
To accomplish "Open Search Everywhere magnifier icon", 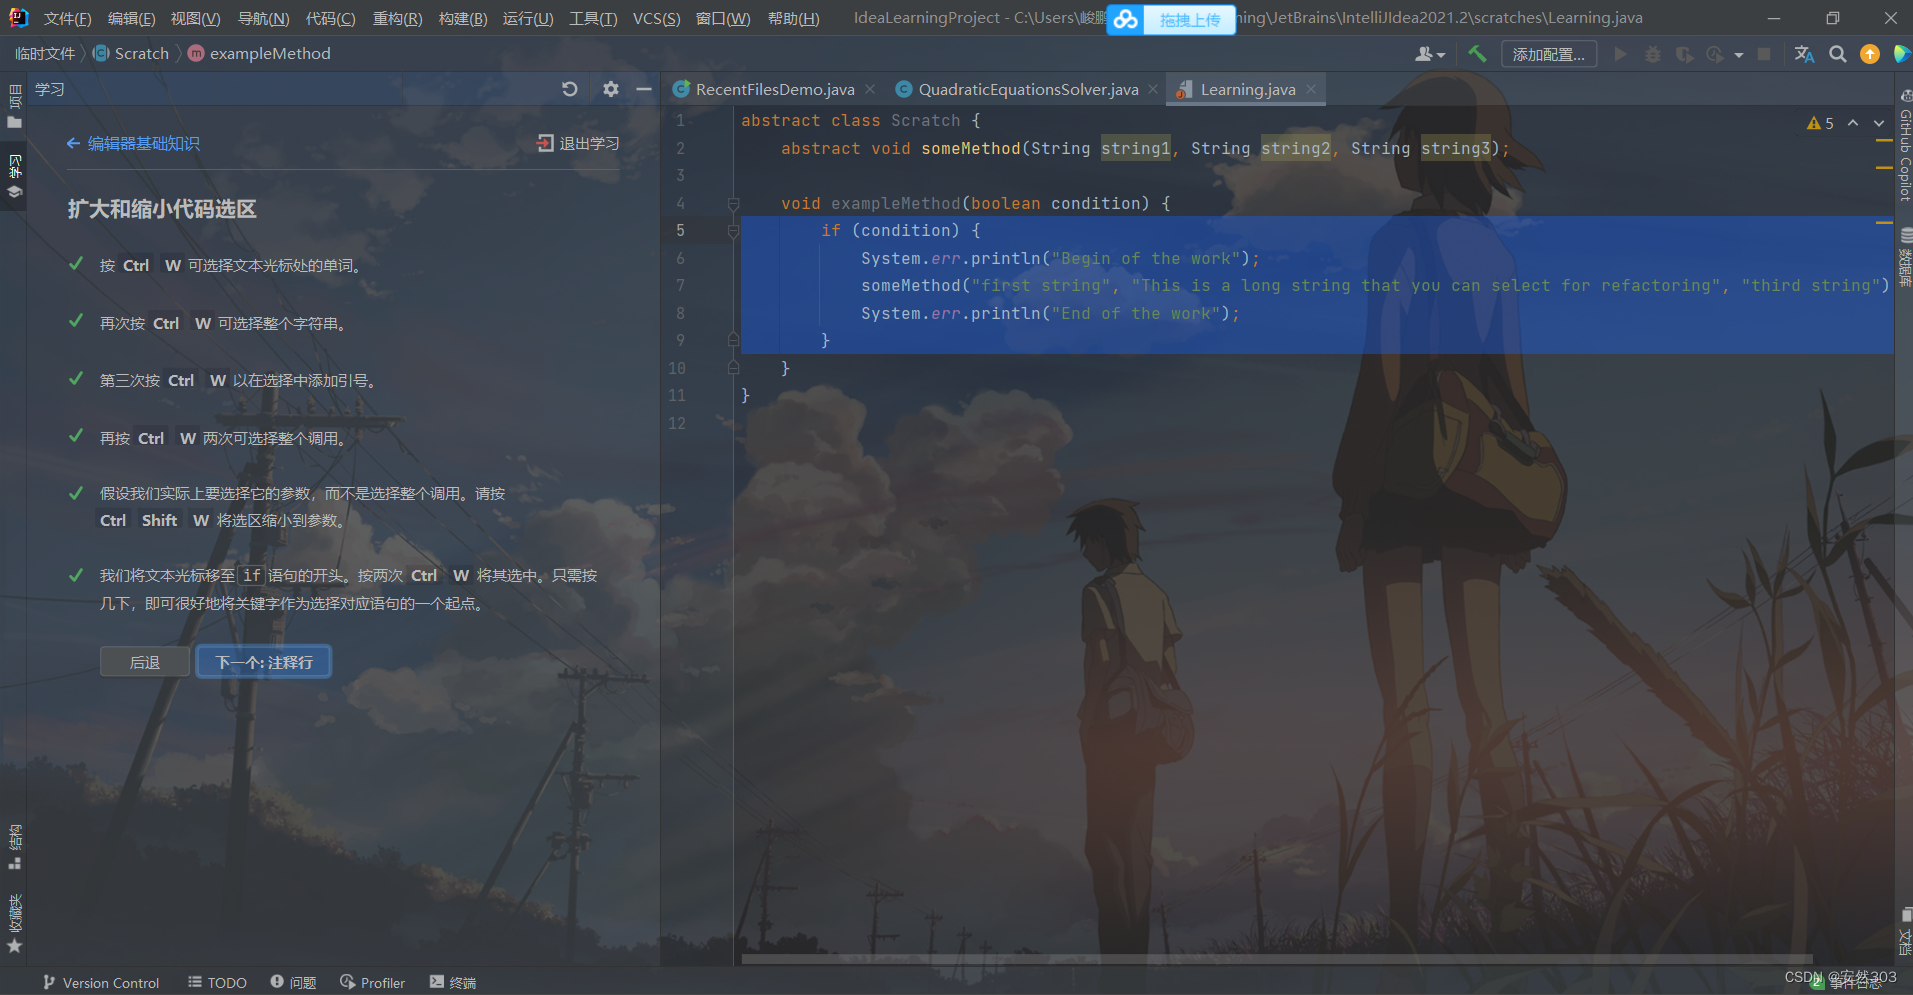I will click(x=1837, y=54).
